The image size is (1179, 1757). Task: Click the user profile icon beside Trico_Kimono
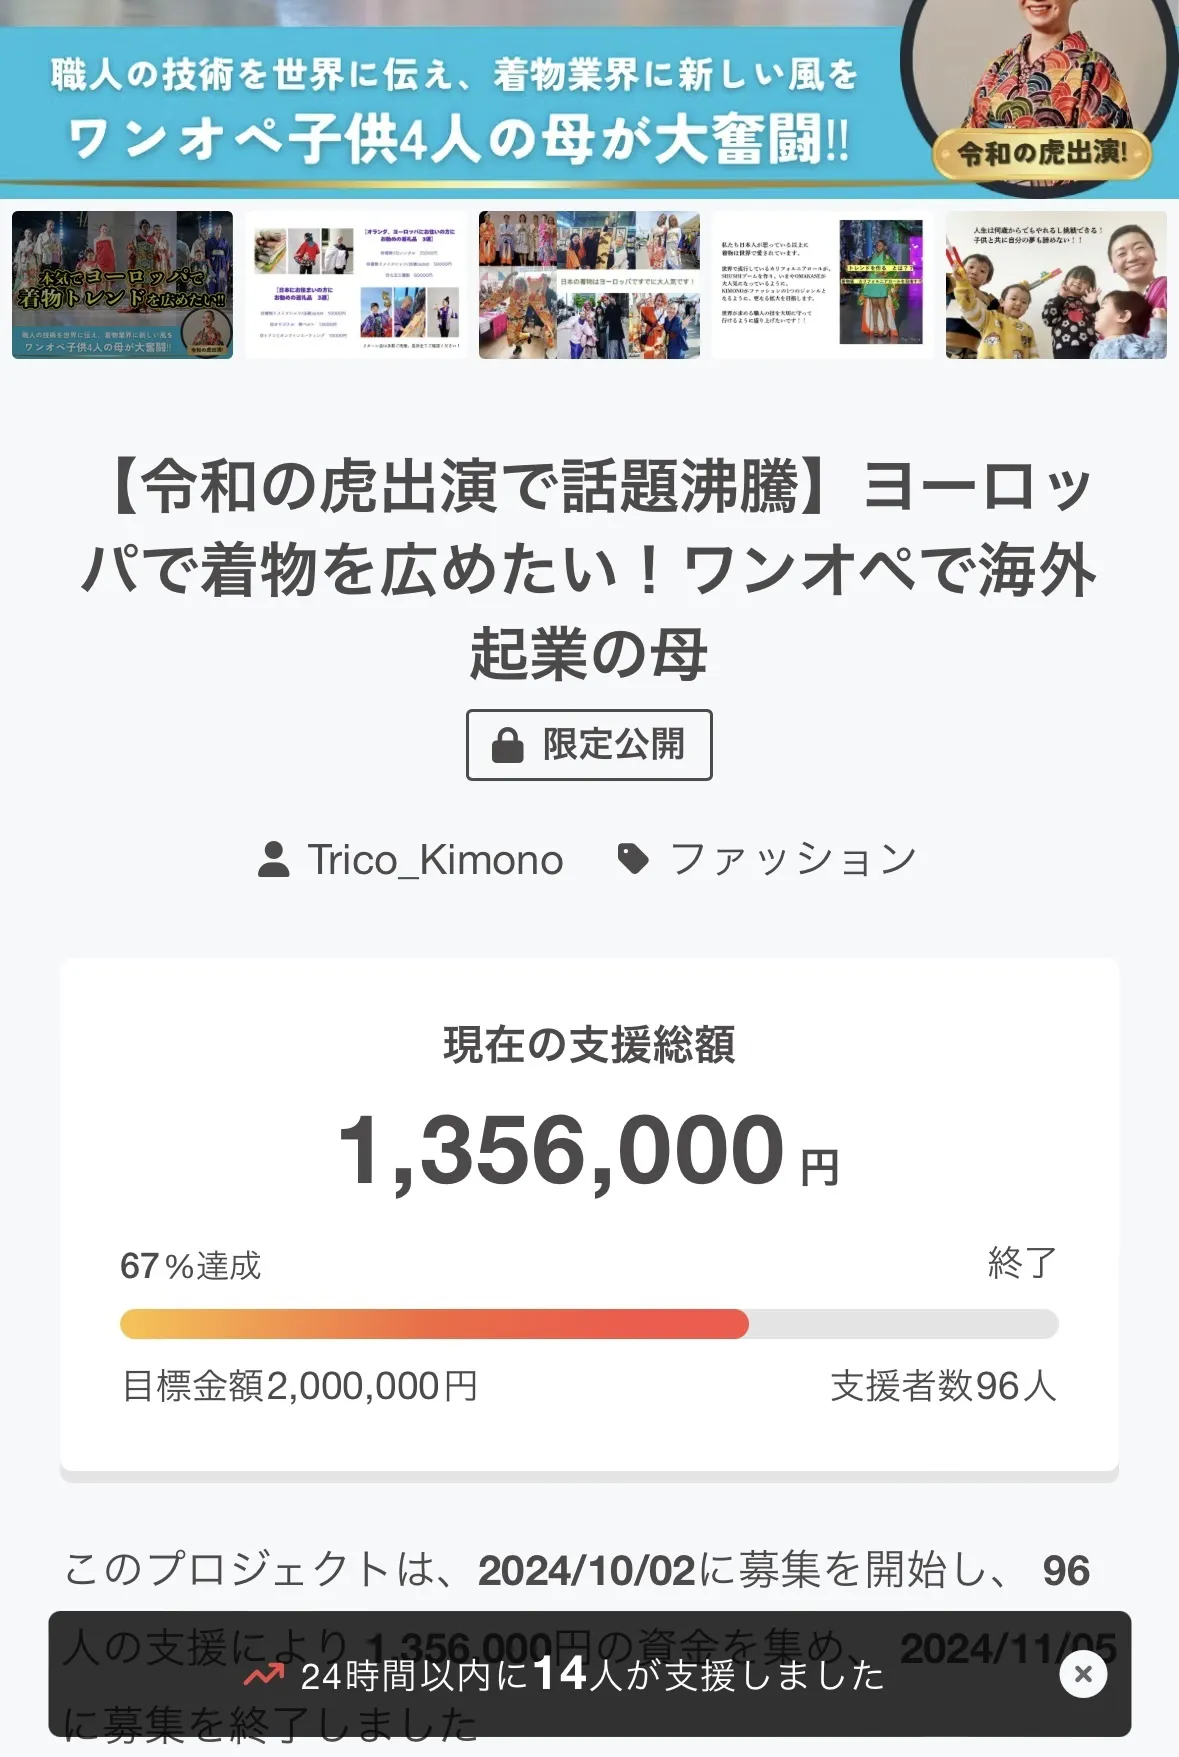point(274,859)
